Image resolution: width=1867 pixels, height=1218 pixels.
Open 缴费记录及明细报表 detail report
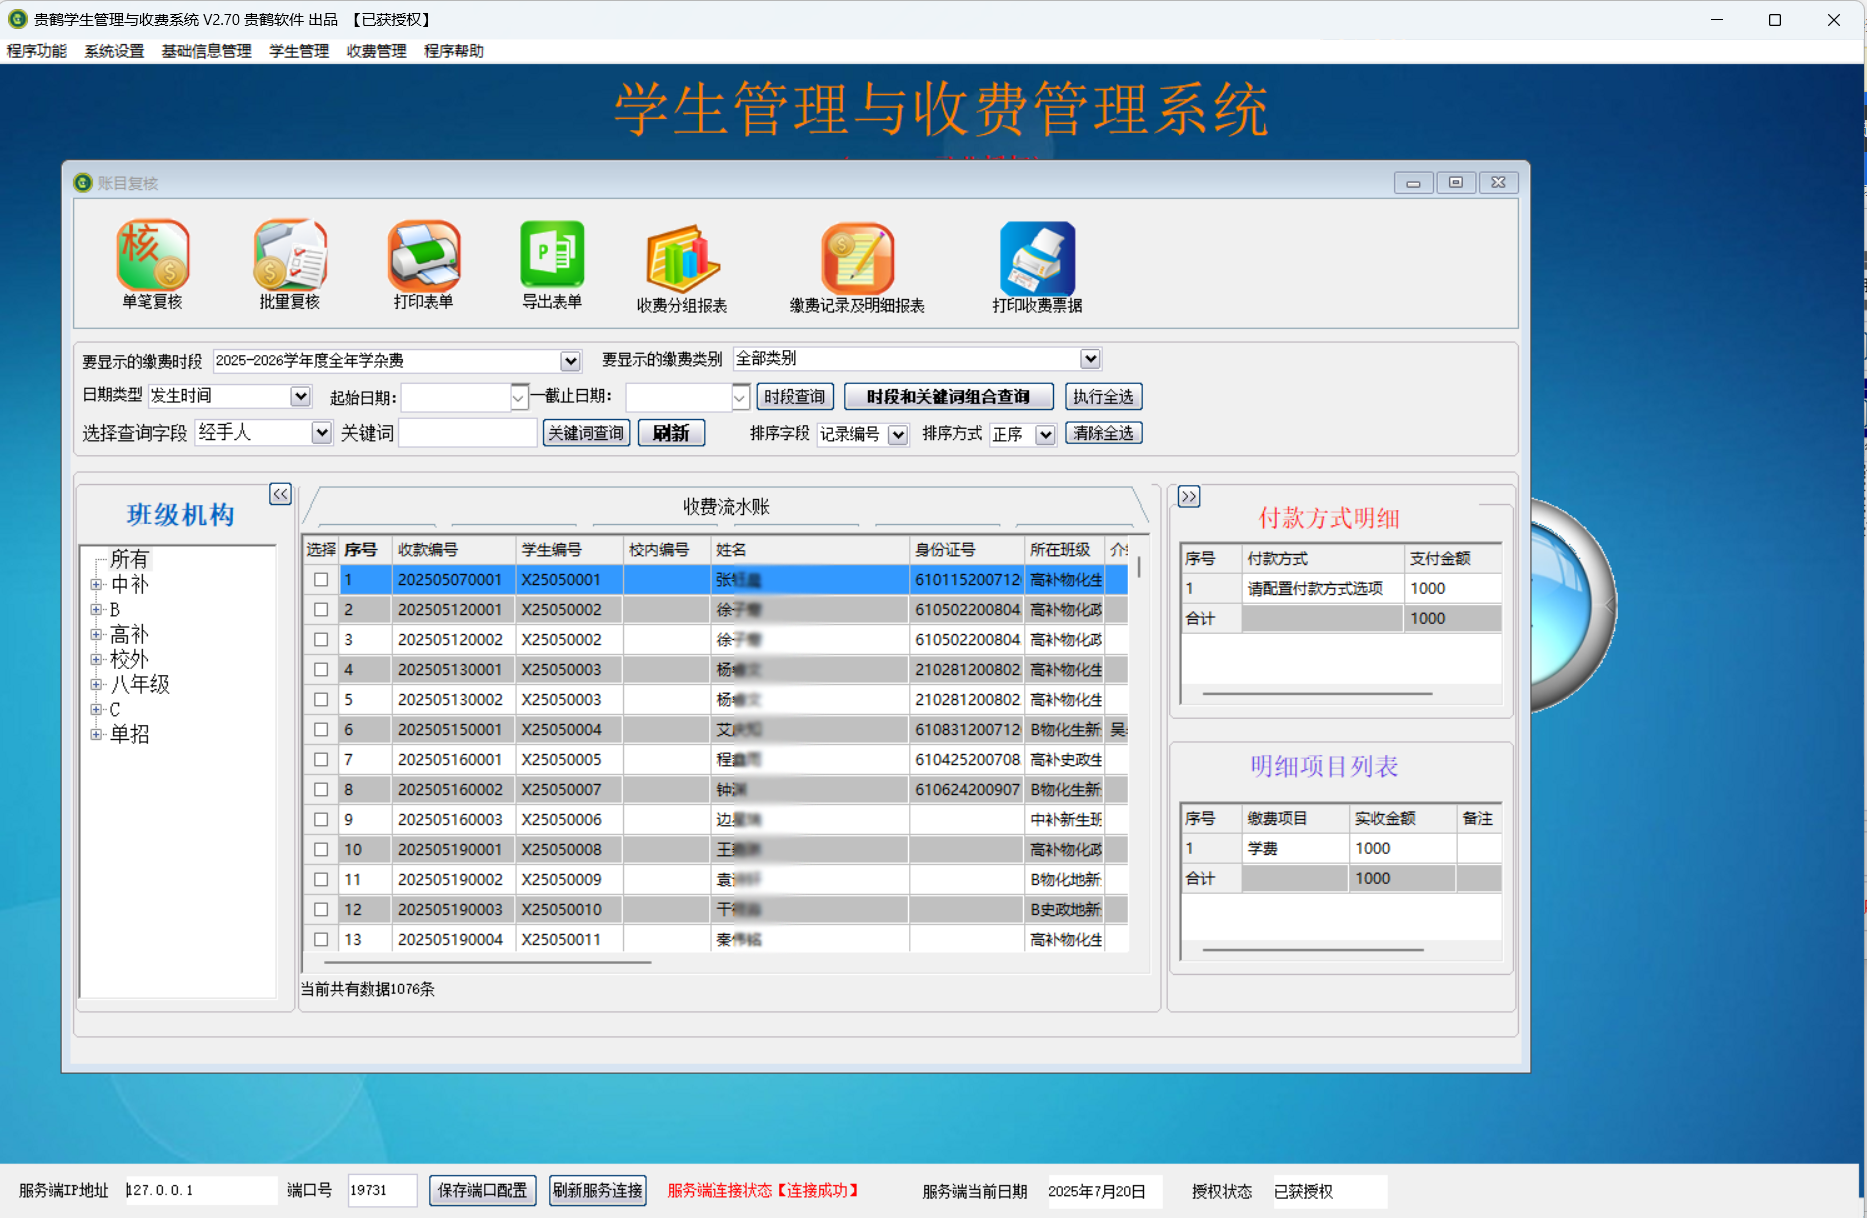click(858, 263)
